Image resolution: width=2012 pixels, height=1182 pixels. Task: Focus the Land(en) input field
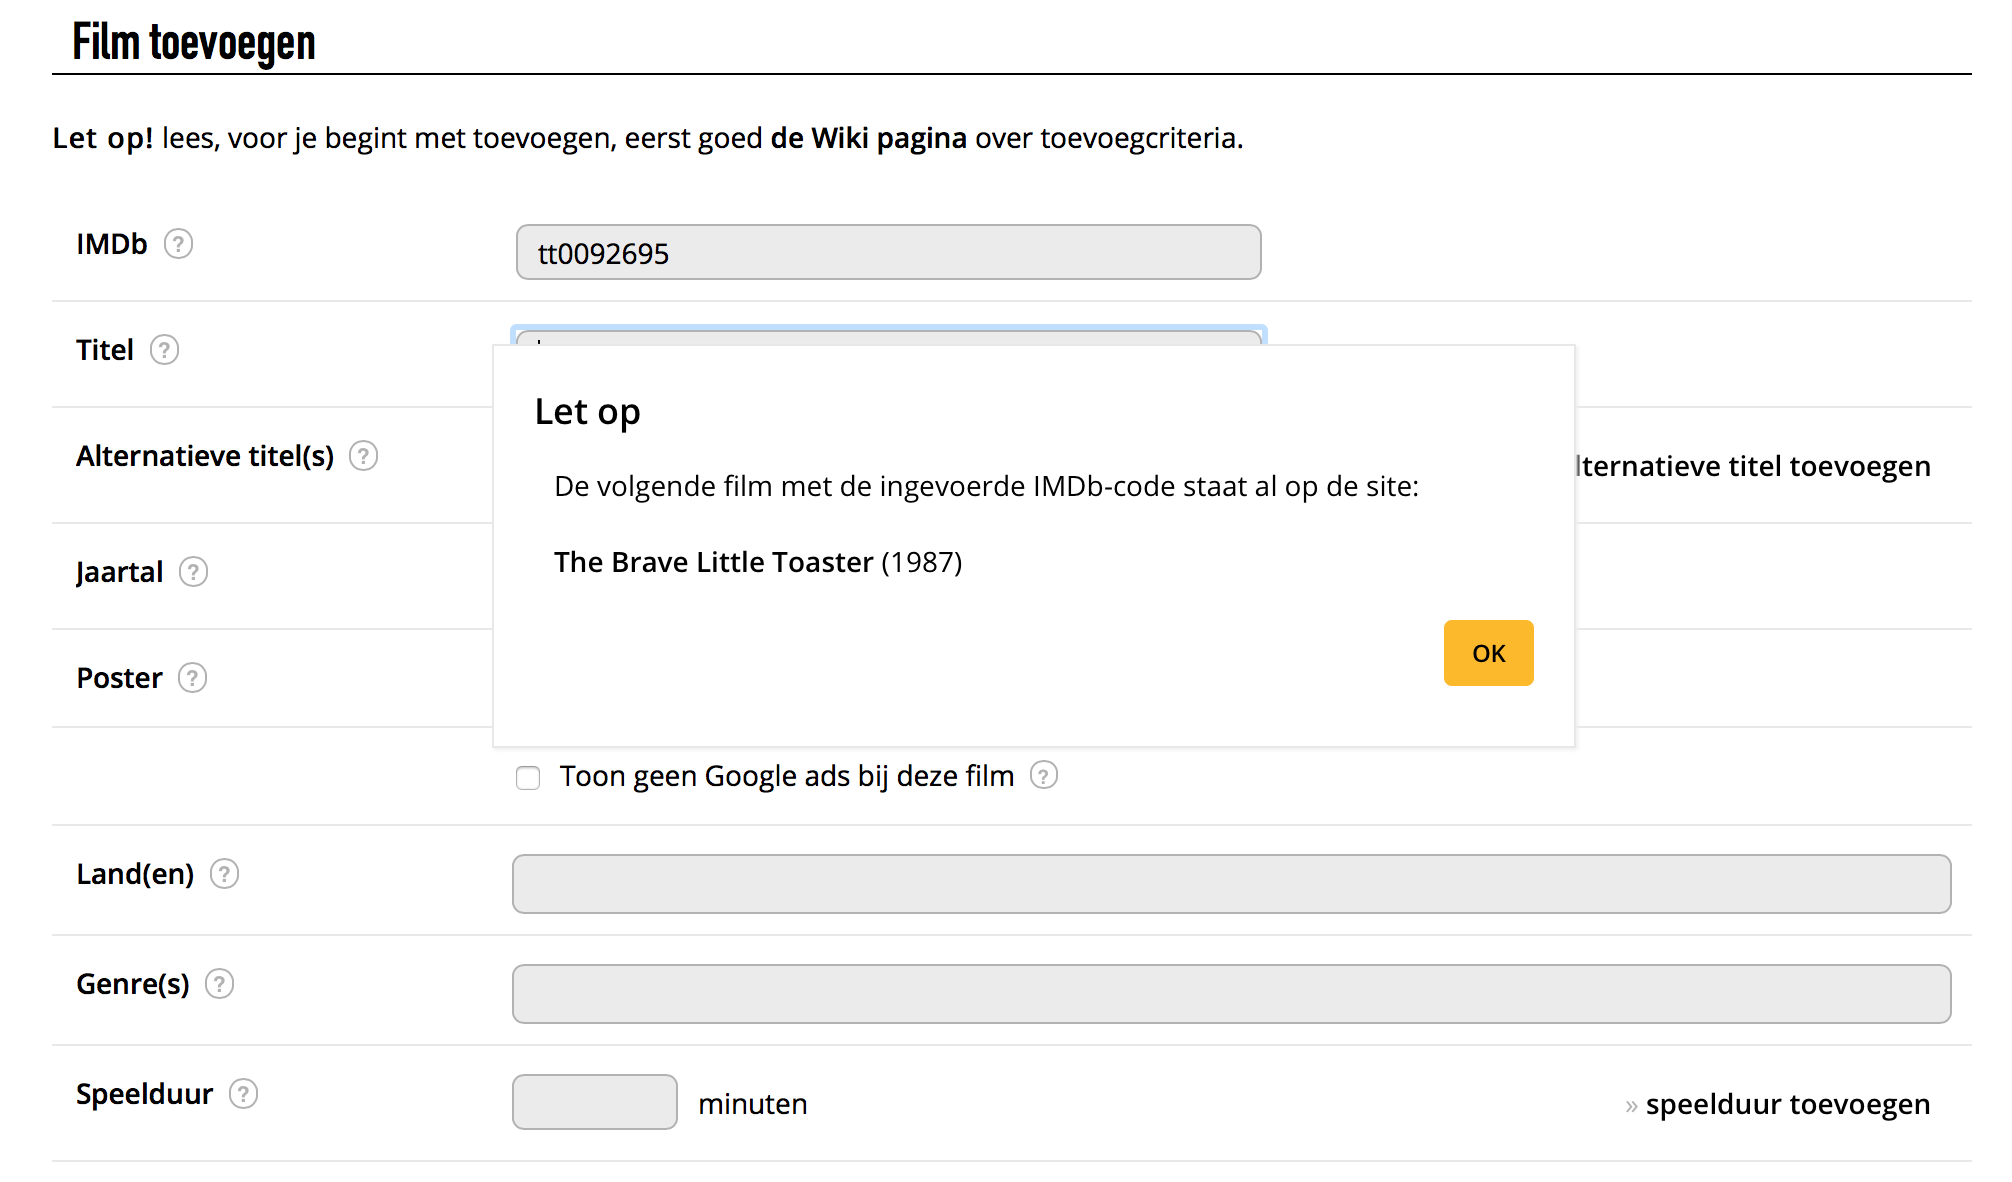pos(1231,884)
